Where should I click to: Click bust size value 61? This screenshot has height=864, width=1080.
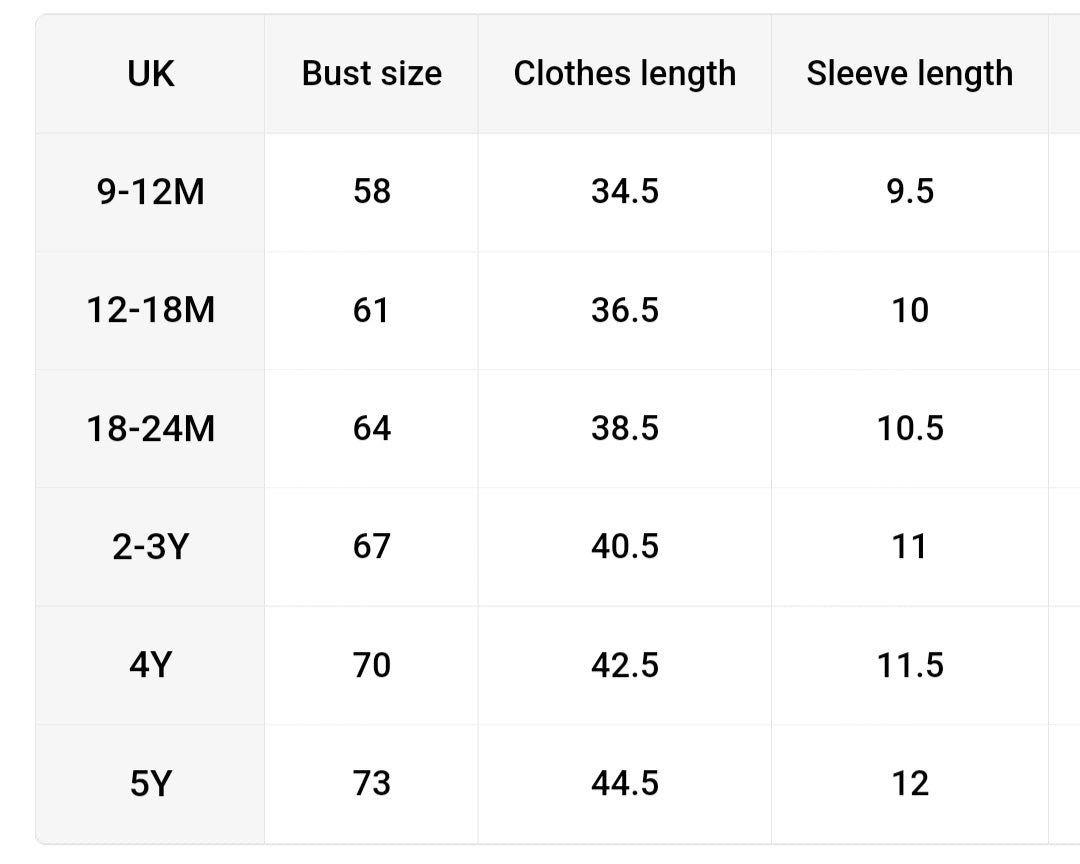[371, 310]
